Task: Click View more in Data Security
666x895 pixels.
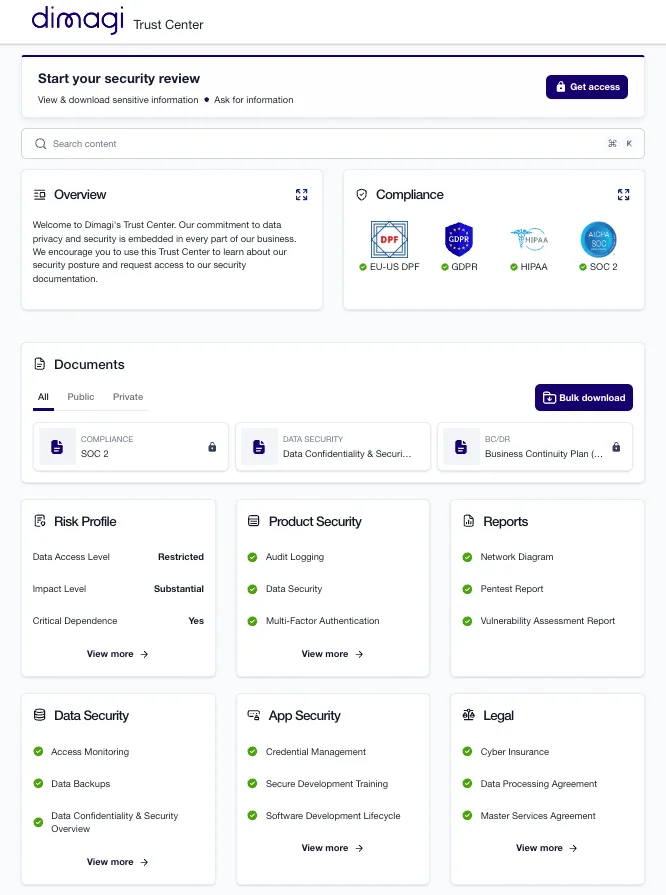Action: 118,862
